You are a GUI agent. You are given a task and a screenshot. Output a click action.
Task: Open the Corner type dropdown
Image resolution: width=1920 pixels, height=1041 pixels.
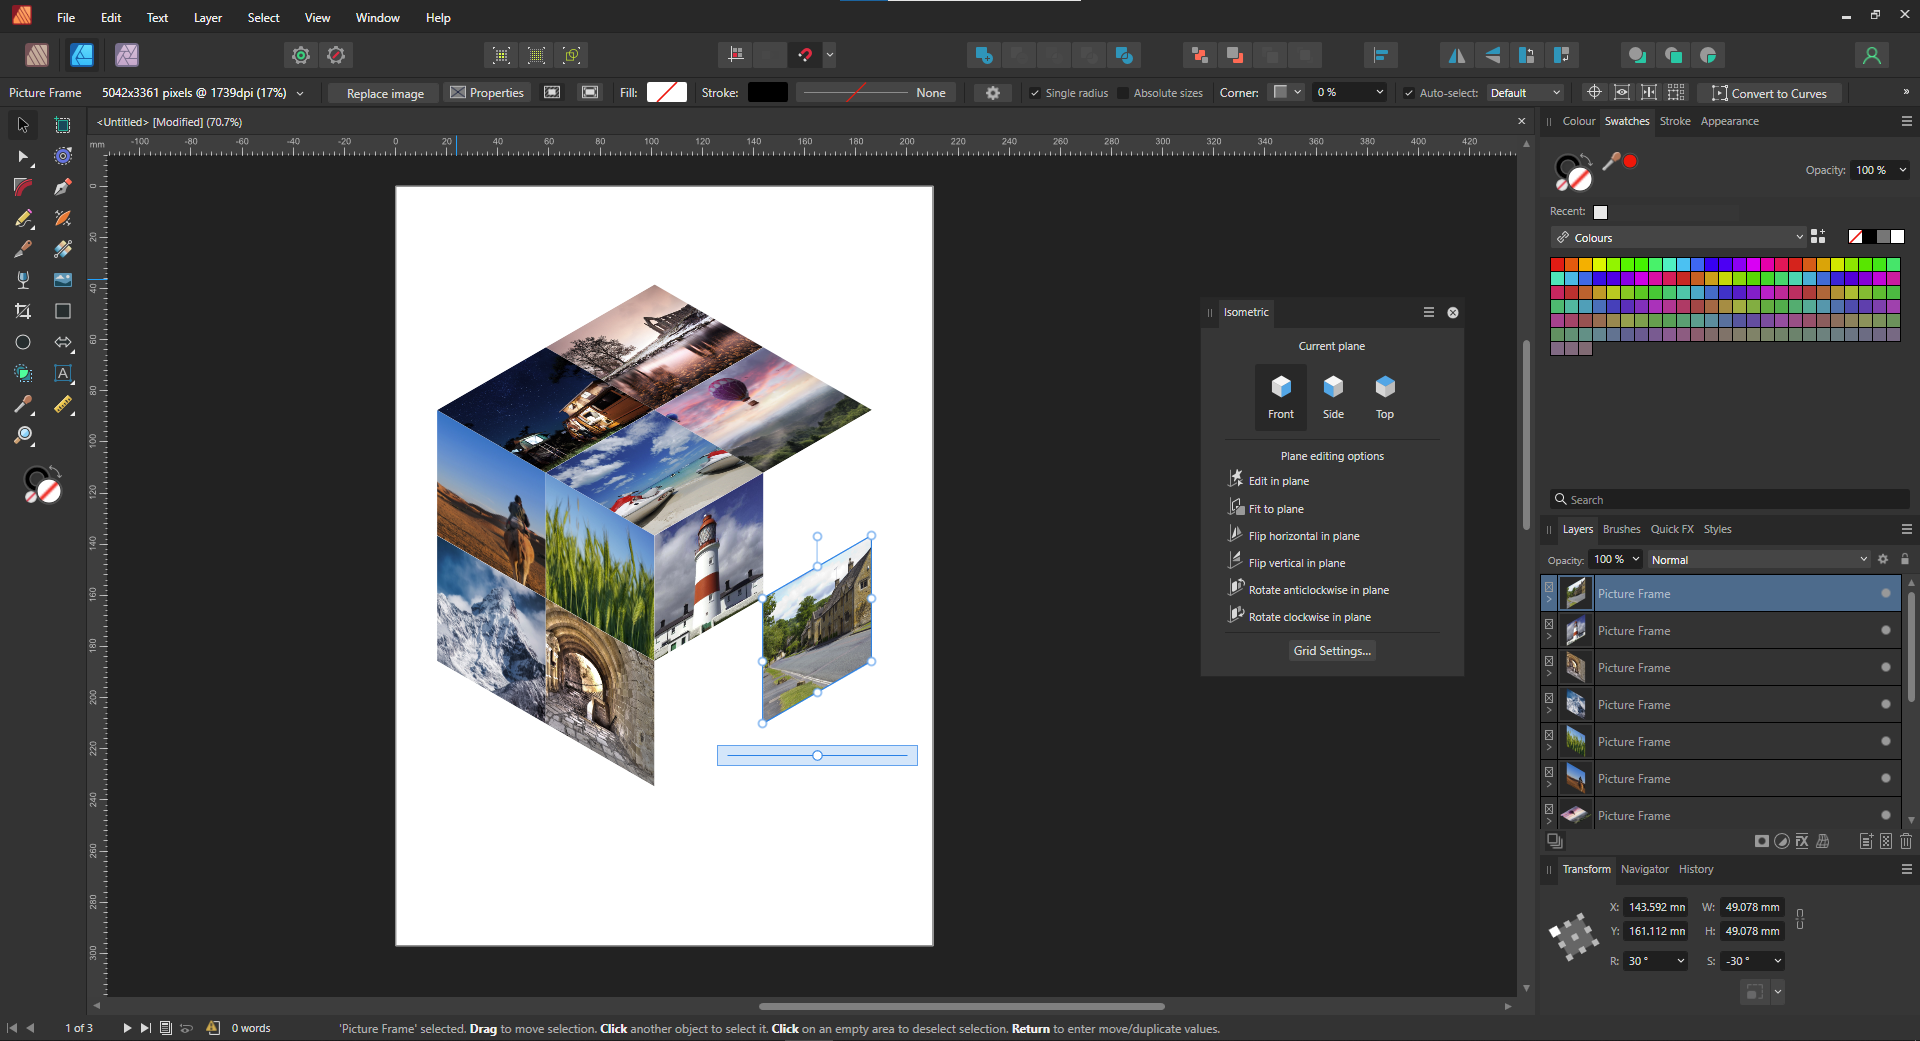tap(1287, 93)
